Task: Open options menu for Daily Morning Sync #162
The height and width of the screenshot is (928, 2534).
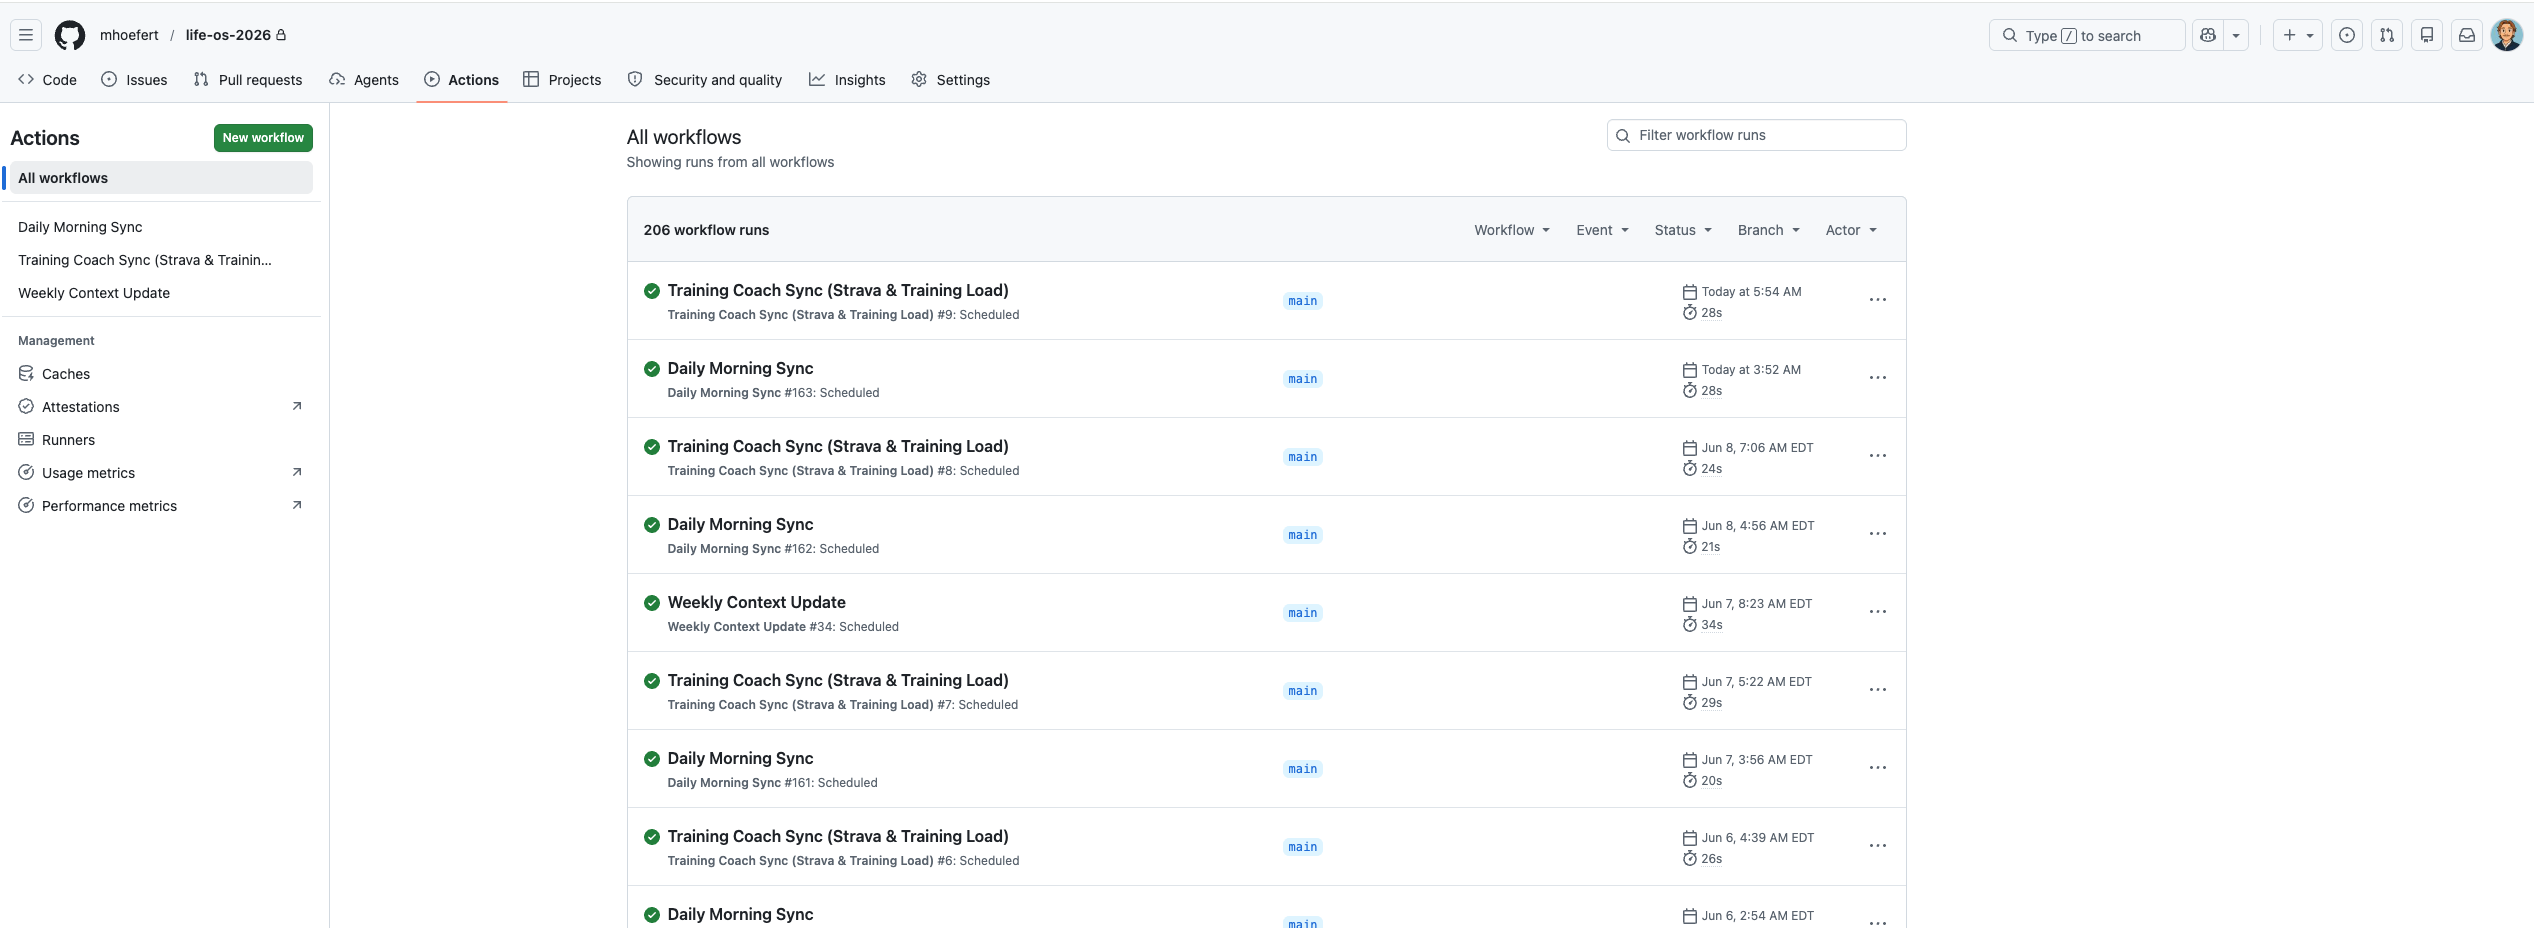Action: tap(1878, 534)
